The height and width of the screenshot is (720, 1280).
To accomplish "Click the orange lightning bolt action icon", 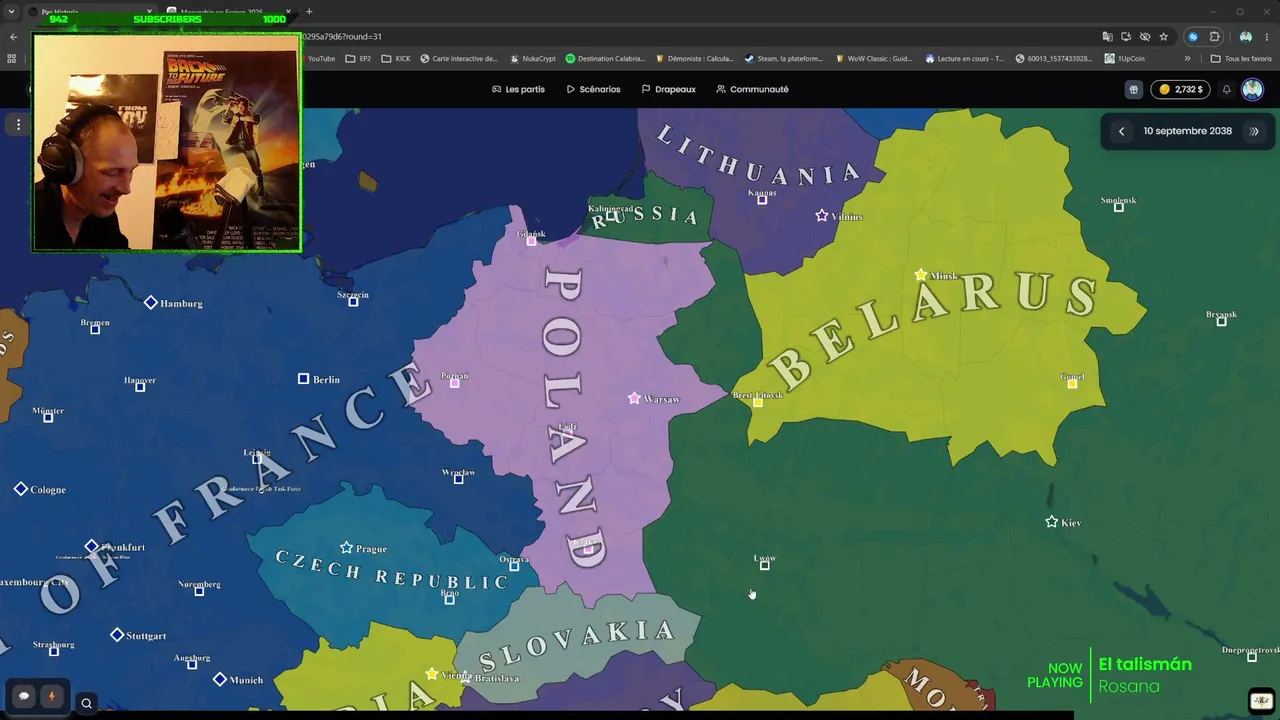I will [51, 696].
